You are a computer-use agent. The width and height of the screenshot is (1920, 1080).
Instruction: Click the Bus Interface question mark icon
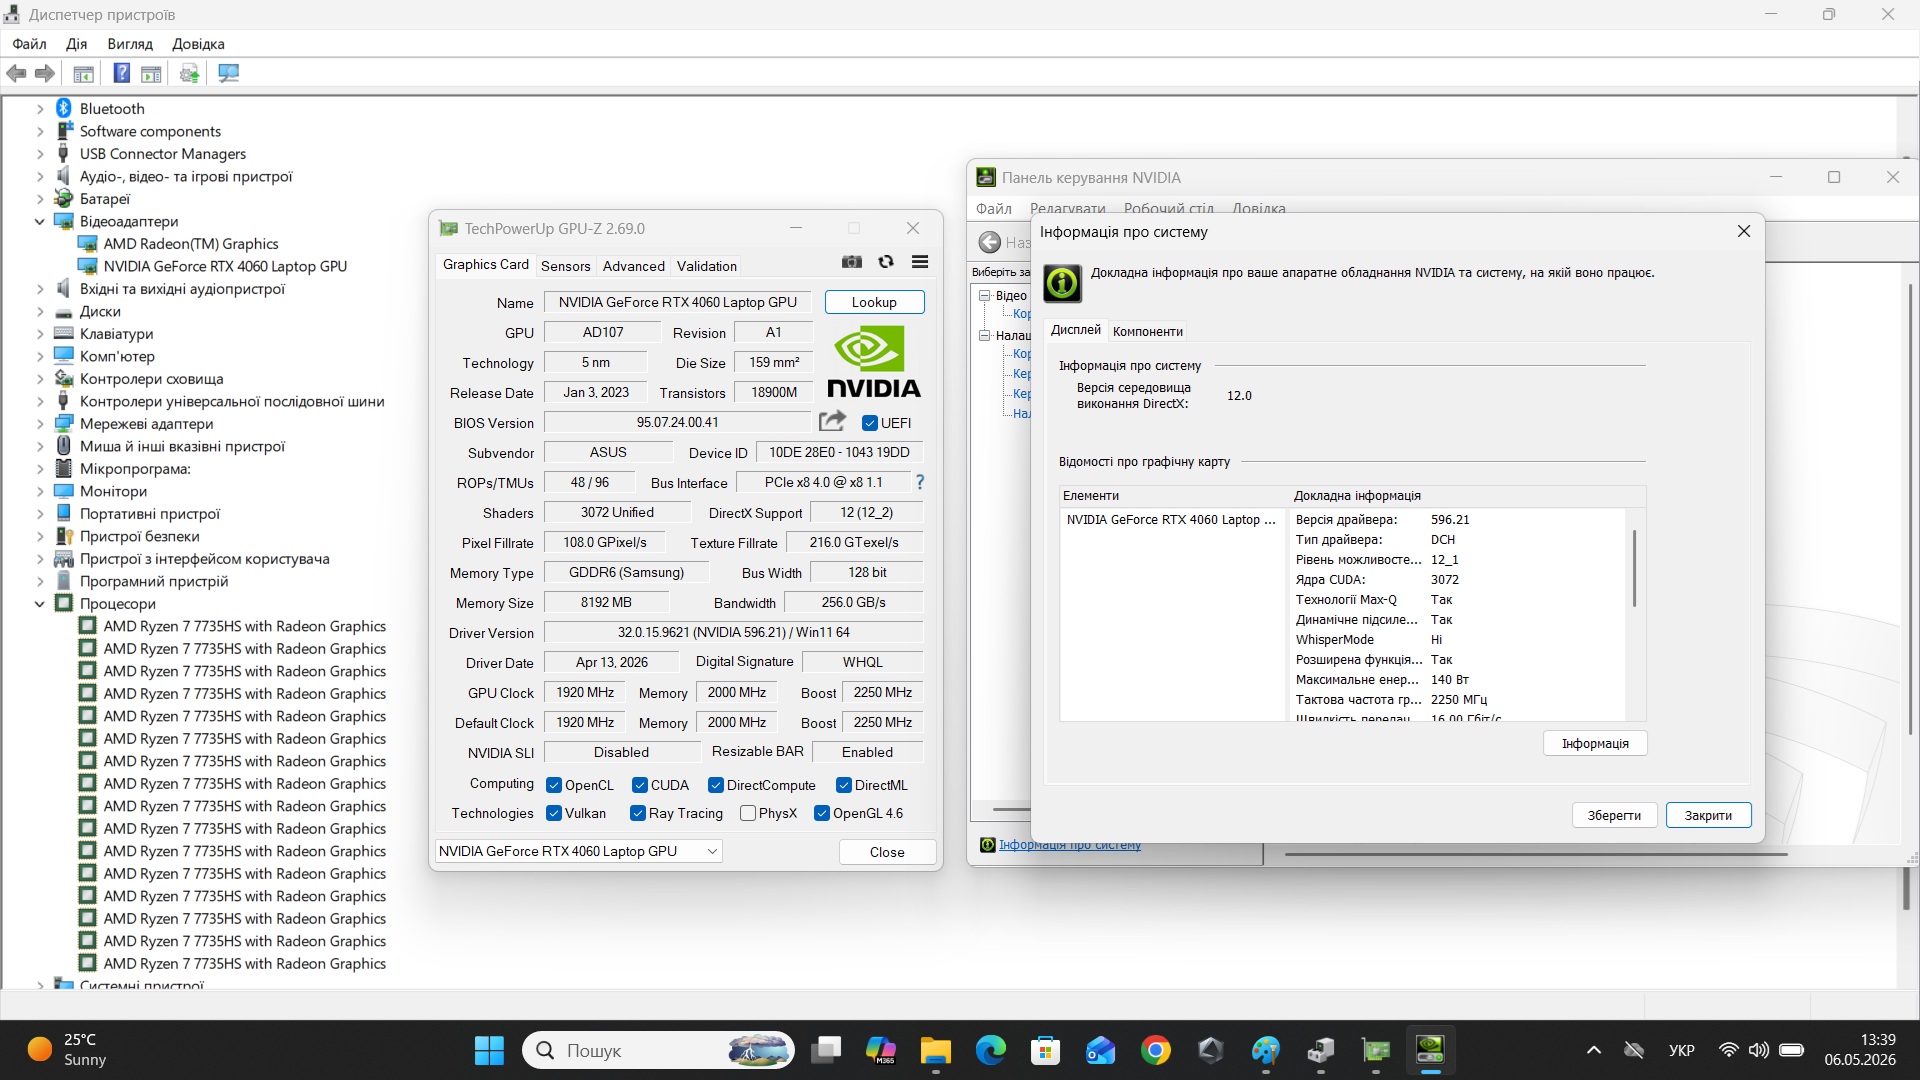coord(920,482)
